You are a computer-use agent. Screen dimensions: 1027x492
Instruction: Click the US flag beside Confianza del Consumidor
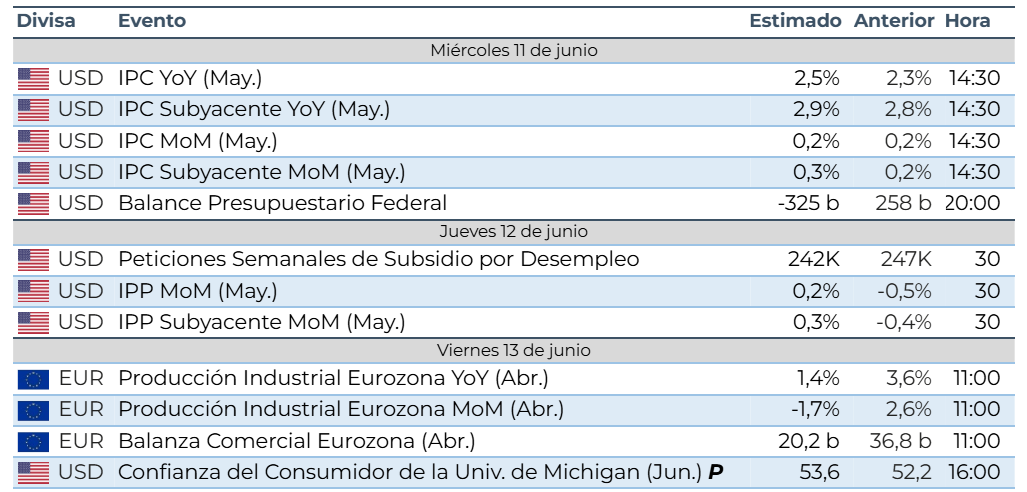tap(33, 472)
